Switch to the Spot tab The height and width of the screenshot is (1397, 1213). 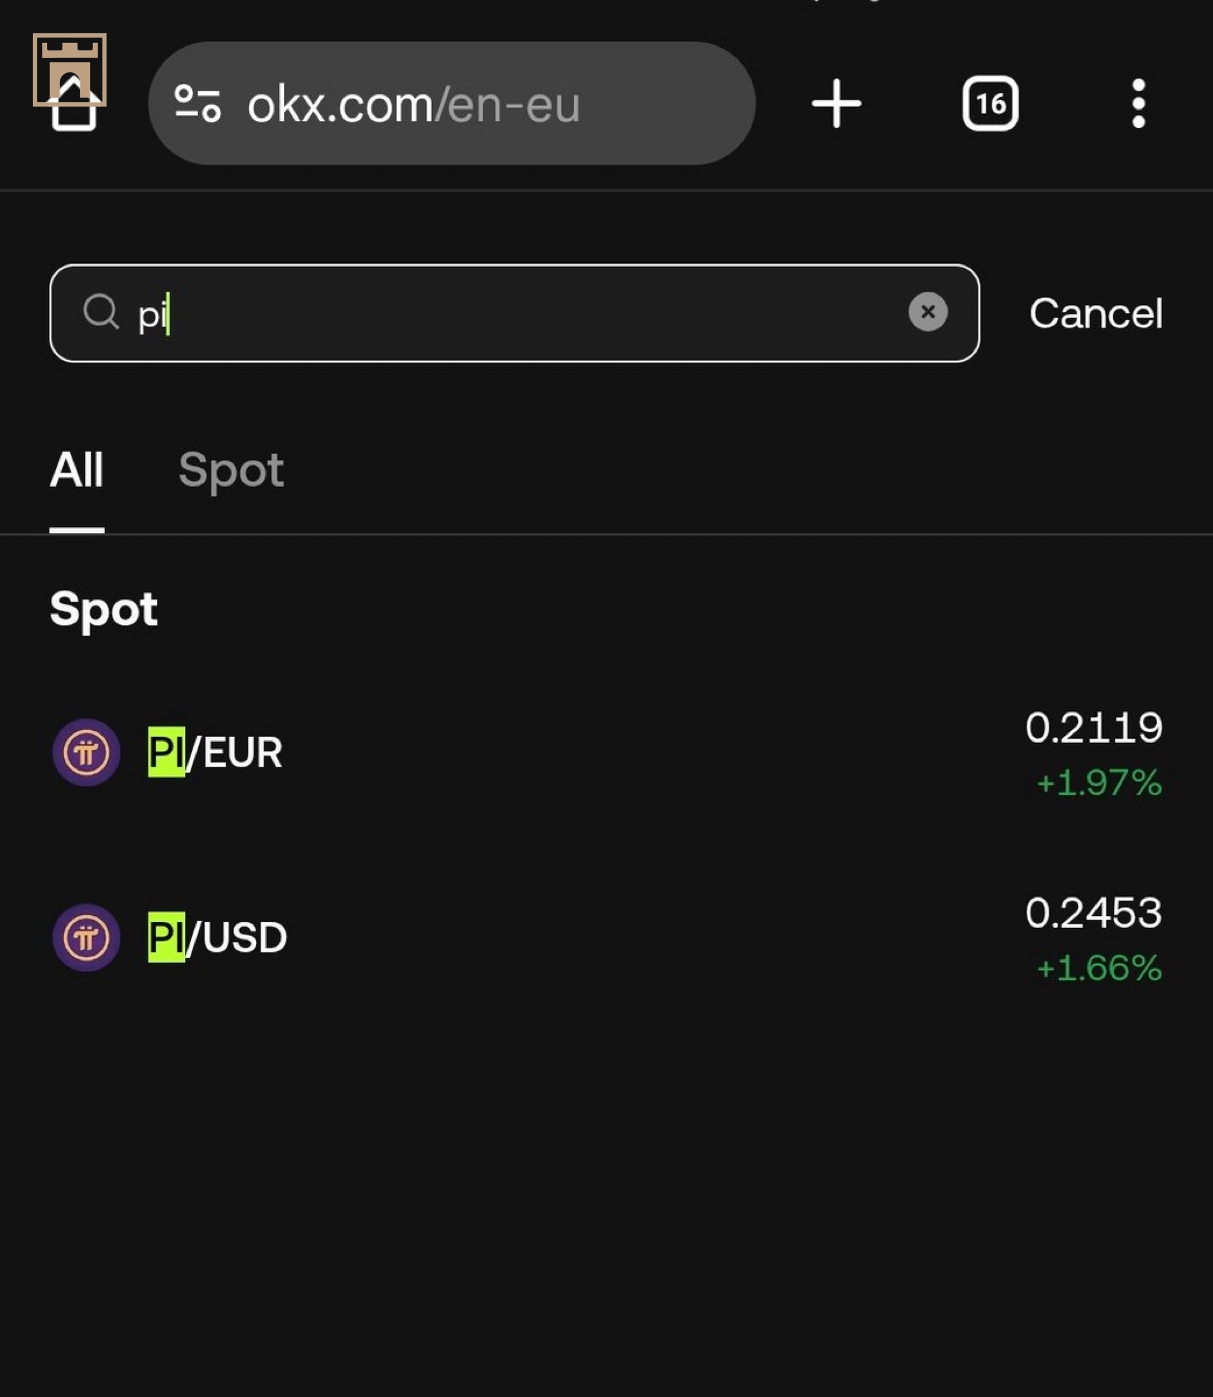pyautogui.click(x=231, y=470)
